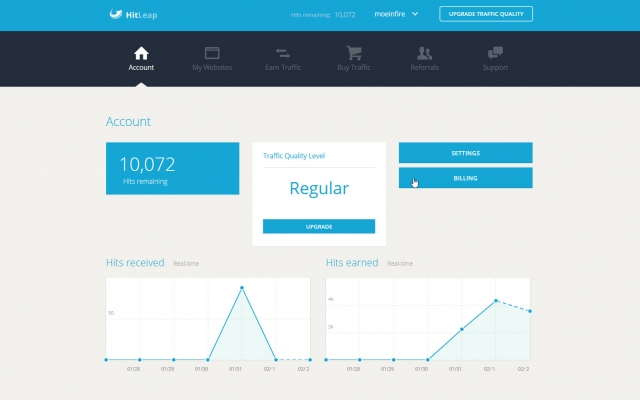Select the Earn Traffic arrows icon
Screen dimensions: 640x400
pos(282,53)
